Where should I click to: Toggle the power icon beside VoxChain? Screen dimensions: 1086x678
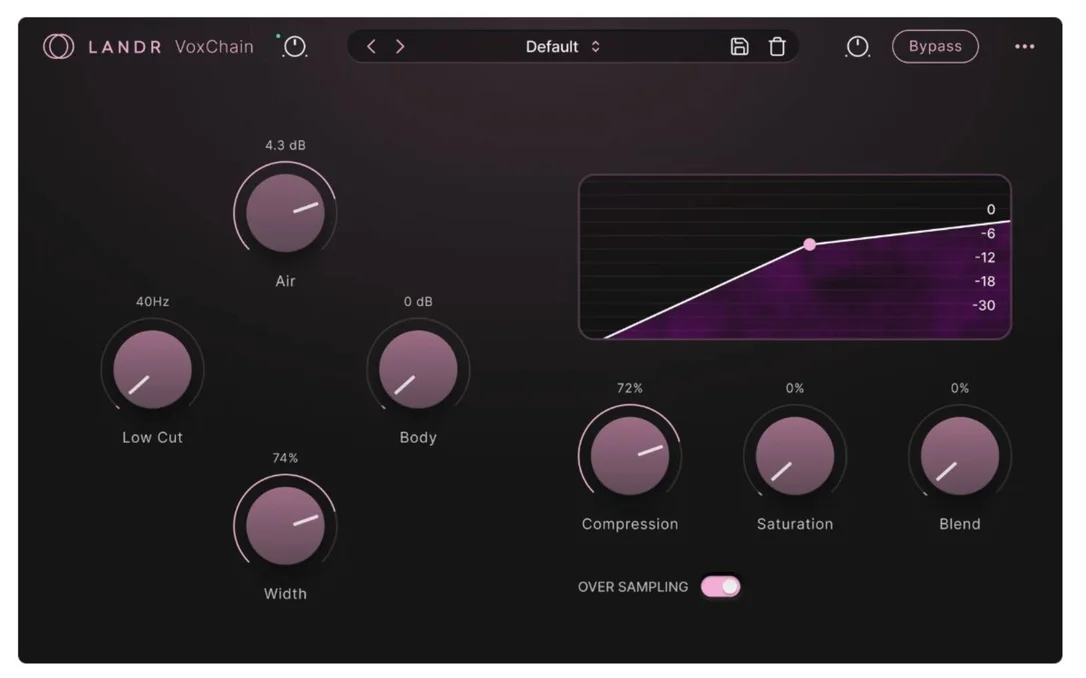click(x=295, y=46)
